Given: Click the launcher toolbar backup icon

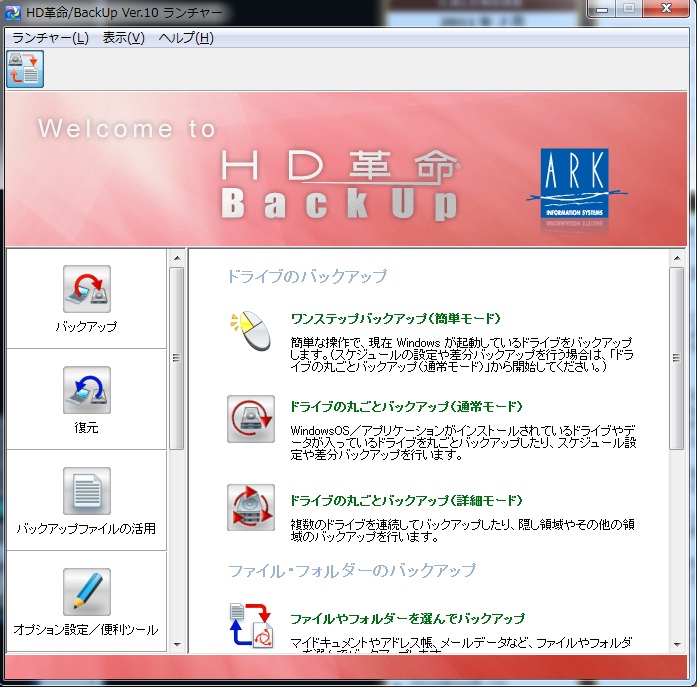Looking at the screenshot, I should click(25, 69).
